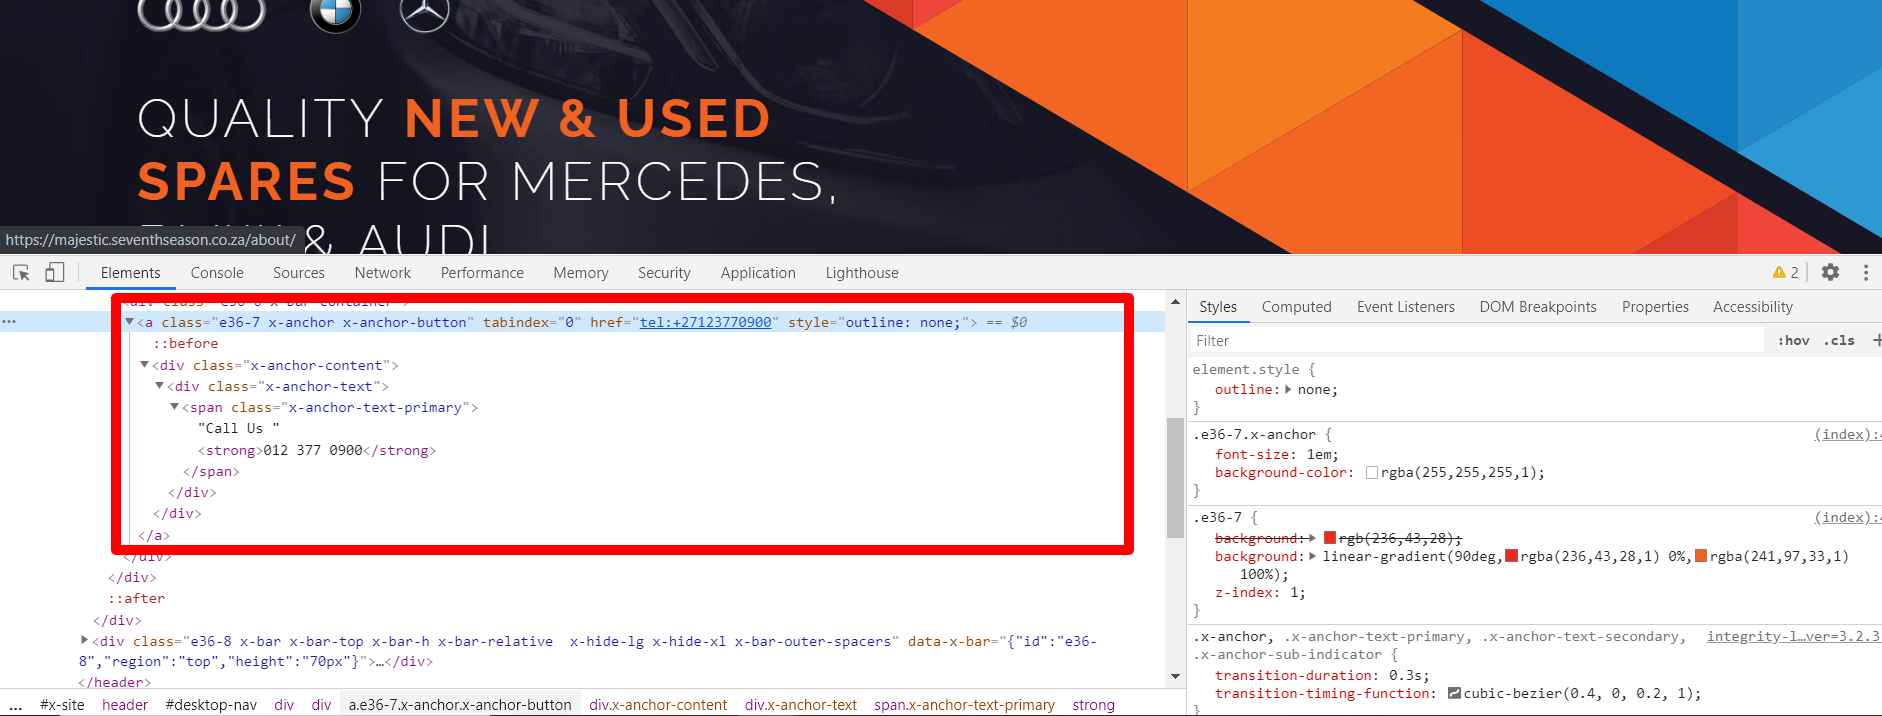Select header in the breadcrumb trail

coord(125,705)
